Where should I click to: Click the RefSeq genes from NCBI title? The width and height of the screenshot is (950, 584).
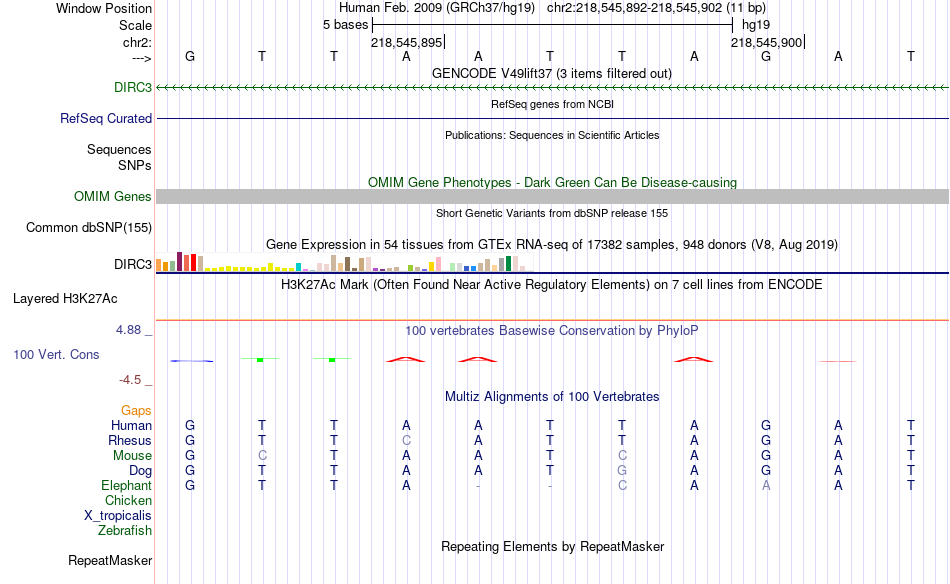click(x=552, y=104)
